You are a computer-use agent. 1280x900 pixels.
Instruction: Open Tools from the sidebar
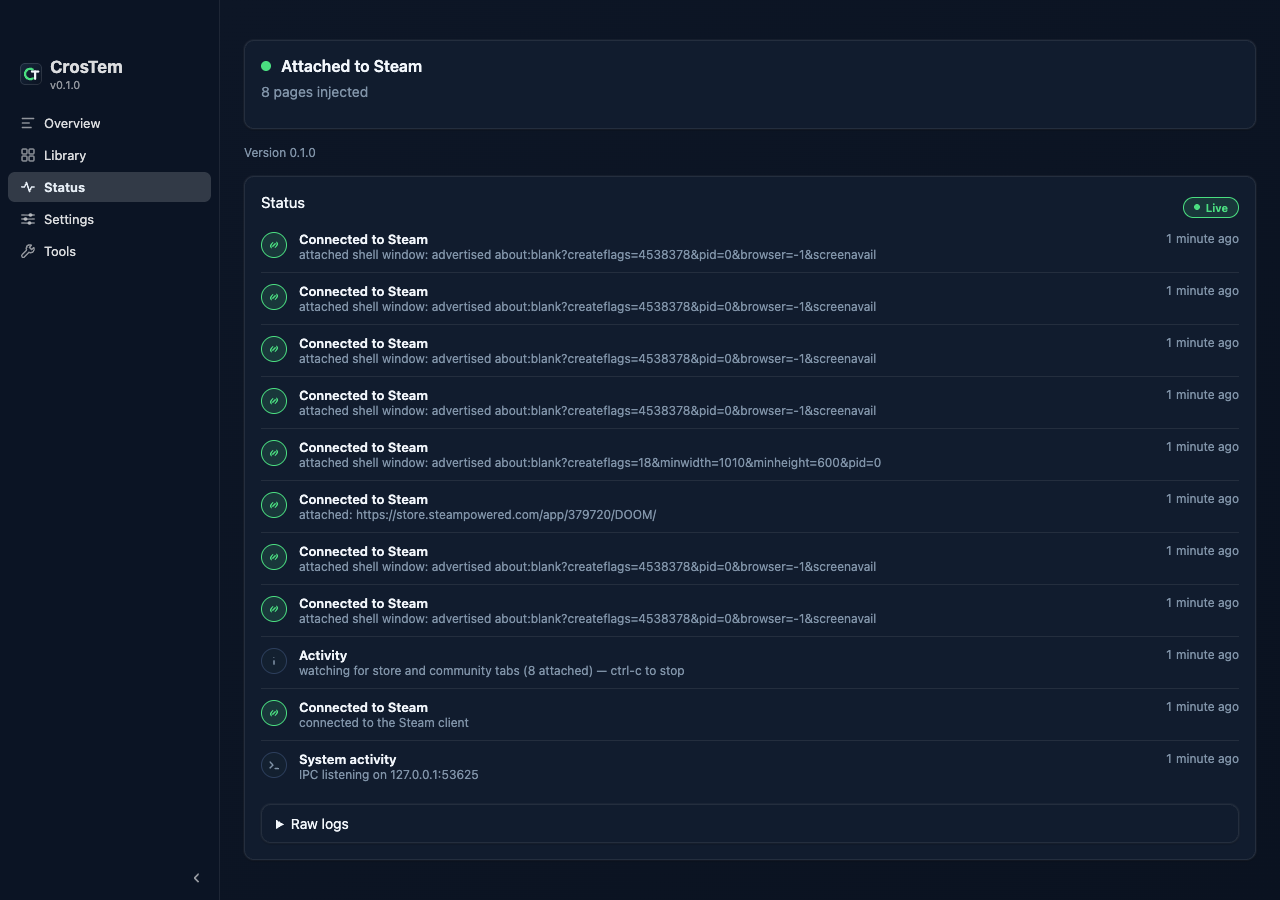pyautogui.click(x=110, y=251)
